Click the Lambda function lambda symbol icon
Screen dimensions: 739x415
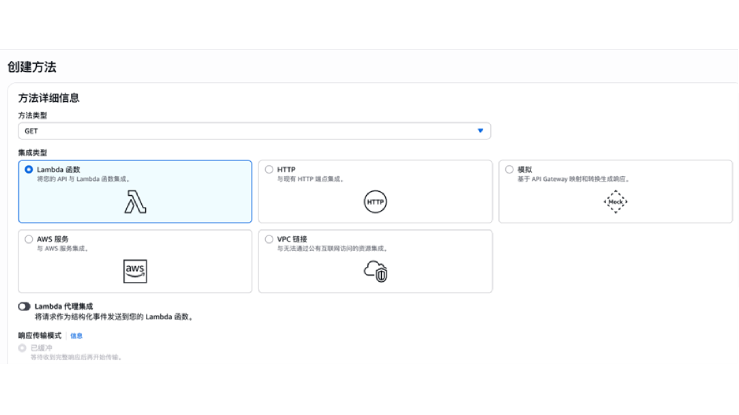click(x=135, y=202)
